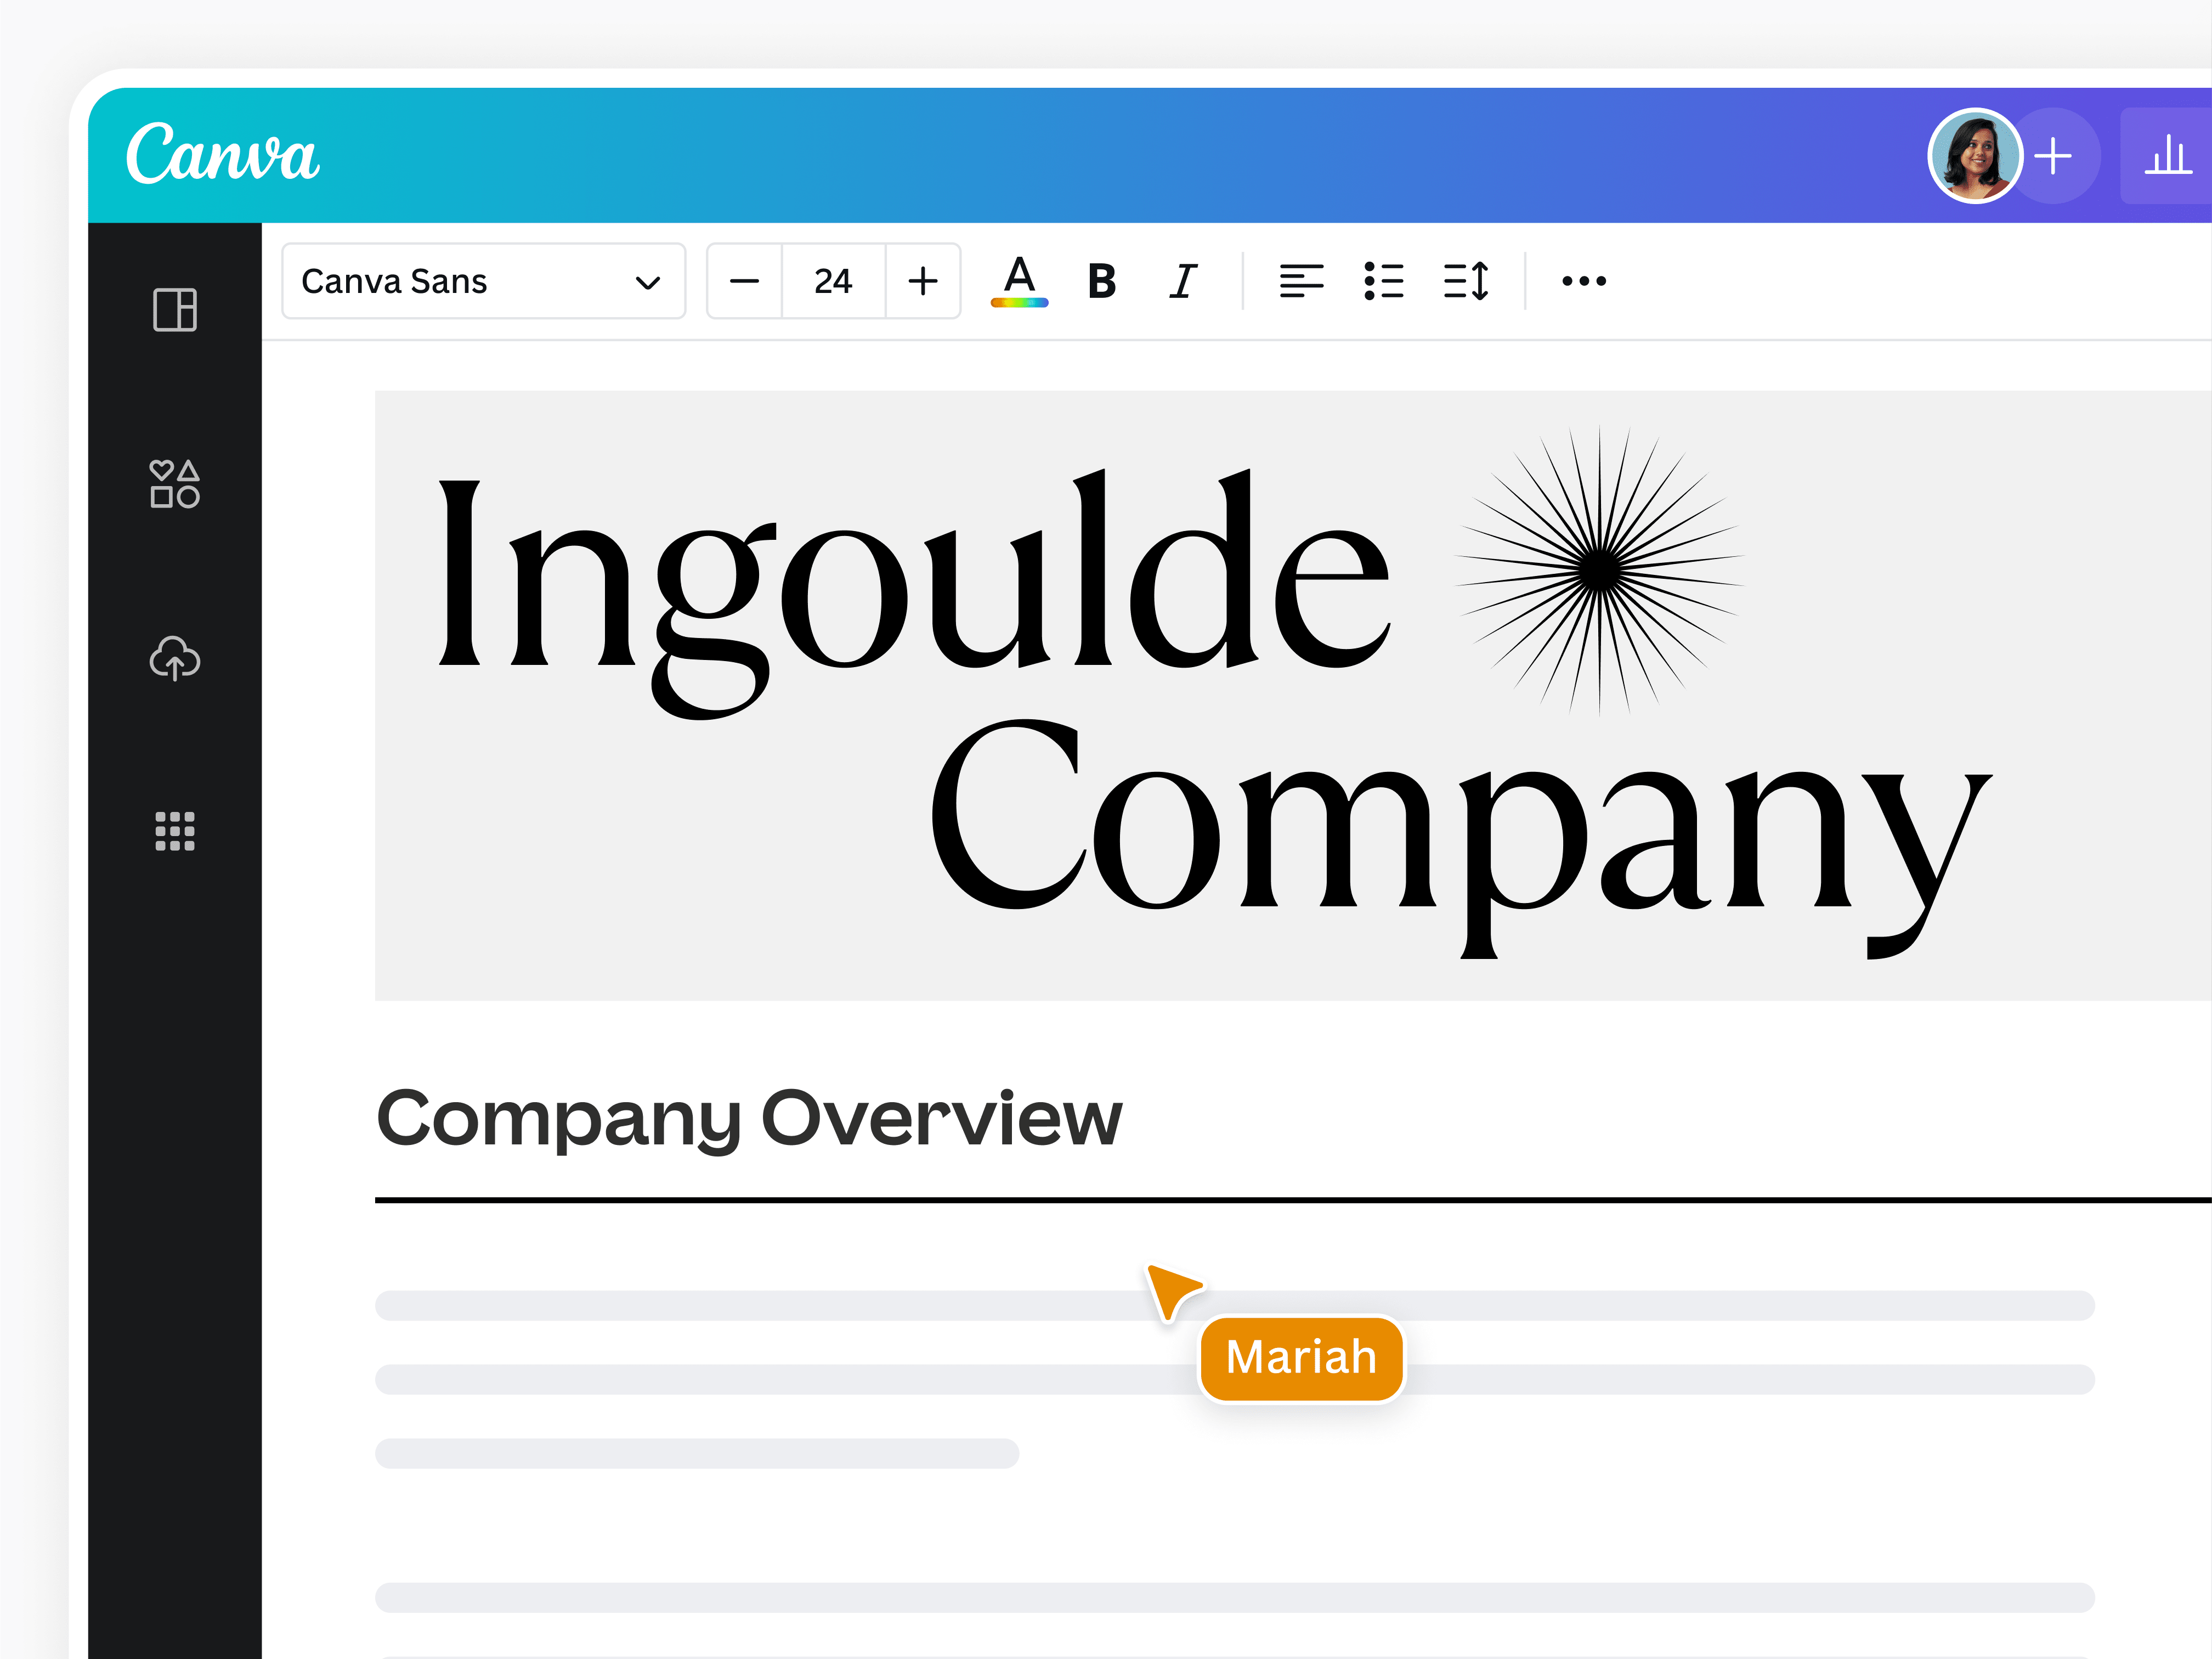The width and height of the screenshot is (2212, 1659).
Task: Go home via the Canva logo
Action: click(222, 153)
